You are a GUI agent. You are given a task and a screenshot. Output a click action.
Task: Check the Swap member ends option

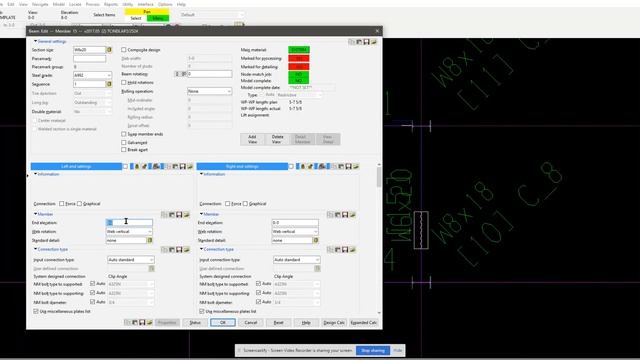(124, 134)
